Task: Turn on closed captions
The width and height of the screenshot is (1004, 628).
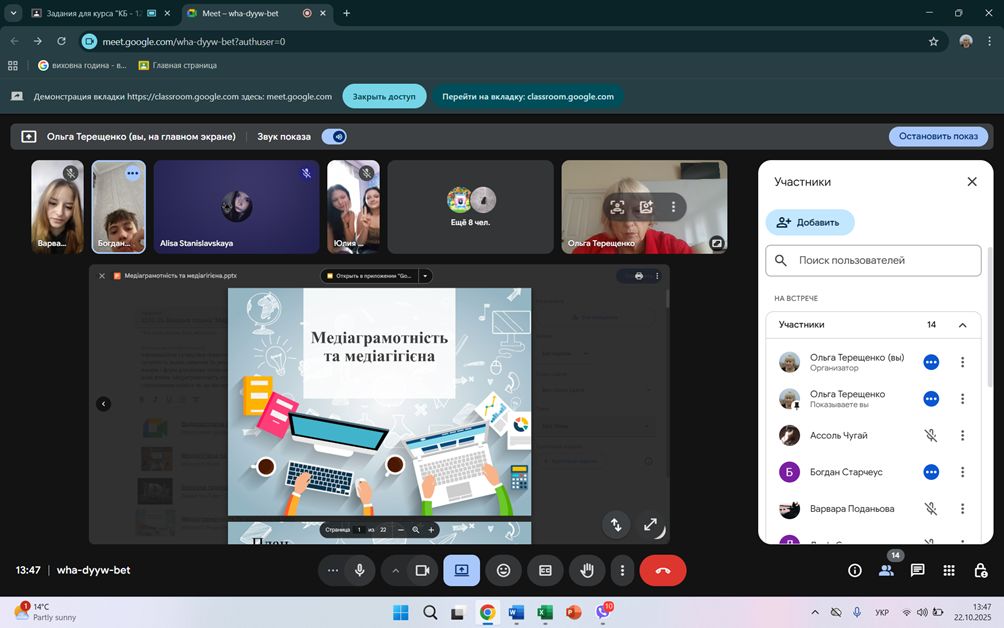Action: tap(545, 570)
